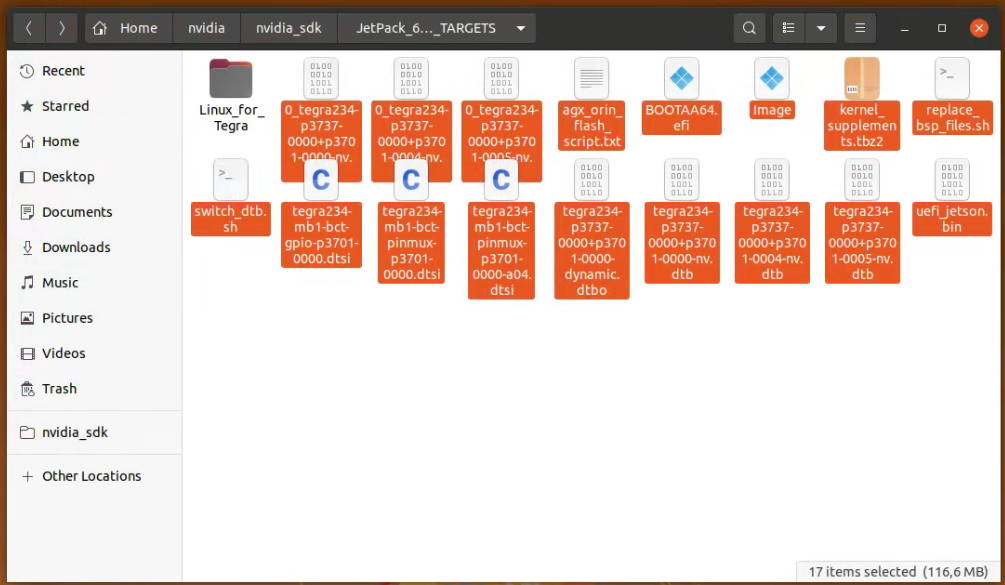Navigate to Home via the toolbar
1005x585 pixels.
coord(127,28)
